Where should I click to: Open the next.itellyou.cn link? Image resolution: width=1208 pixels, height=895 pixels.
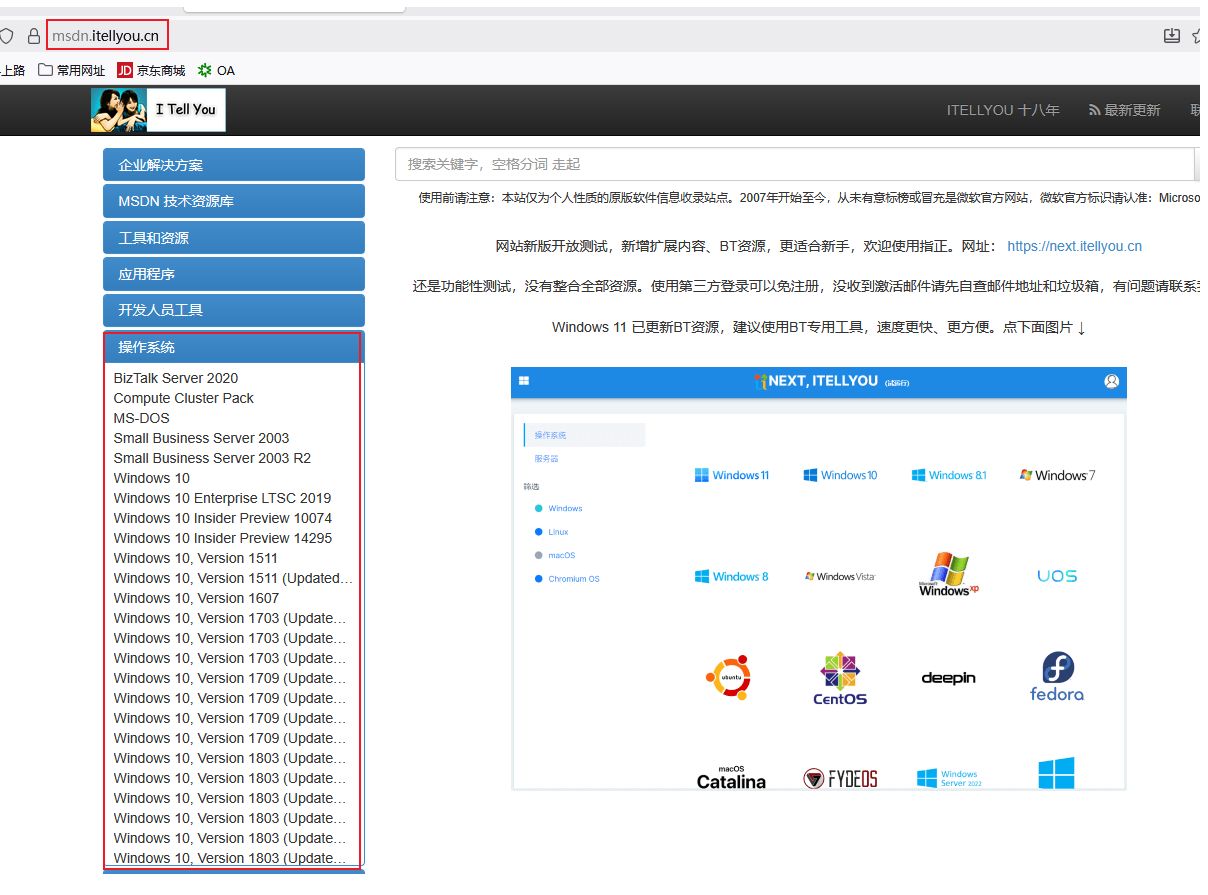point(1074,246)
